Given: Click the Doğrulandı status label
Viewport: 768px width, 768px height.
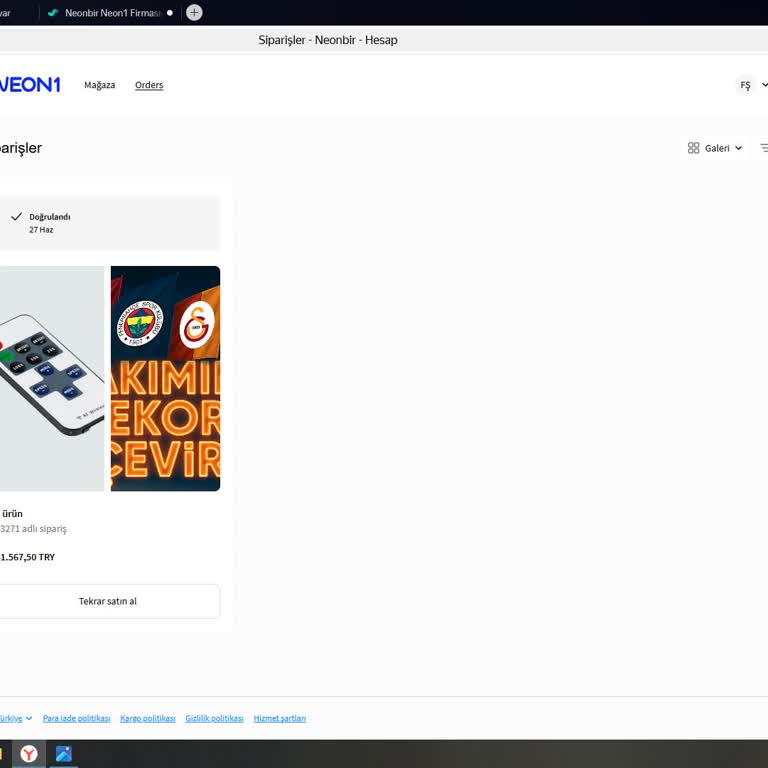Looking at the screenshot, I should [50, 216].
